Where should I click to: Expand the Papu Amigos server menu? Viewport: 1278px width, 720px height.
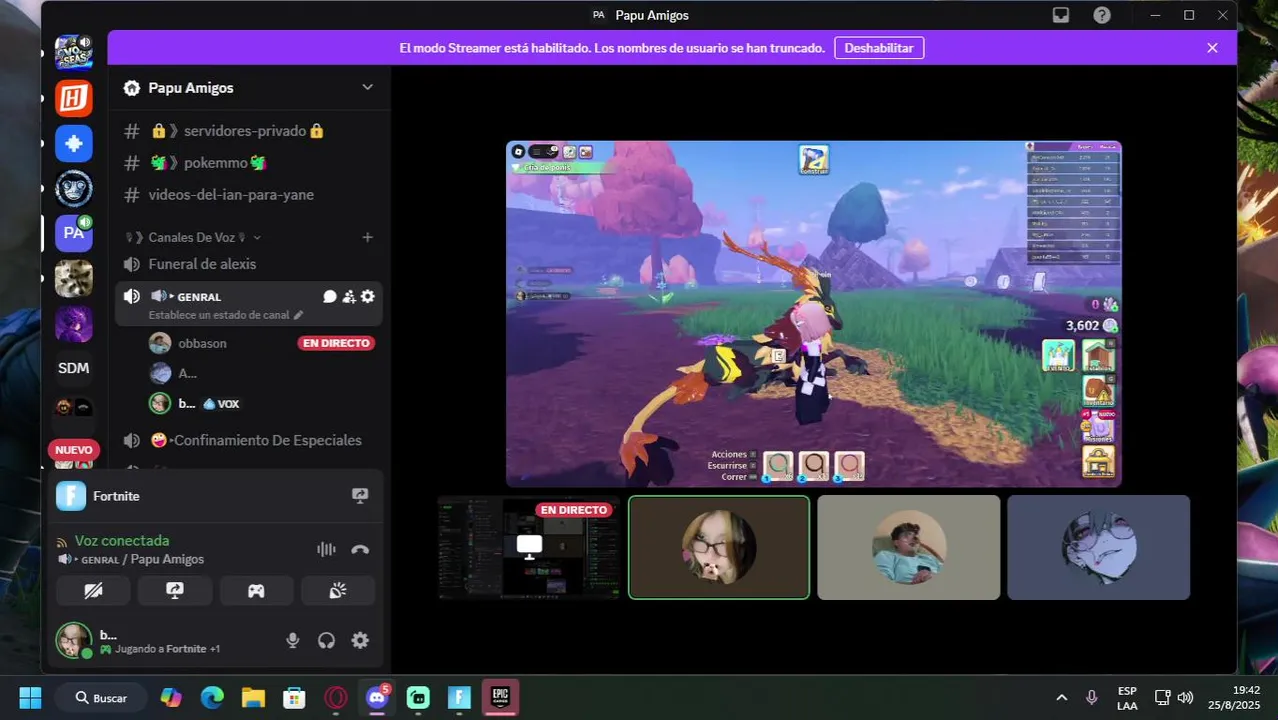[x=367, y=88]
